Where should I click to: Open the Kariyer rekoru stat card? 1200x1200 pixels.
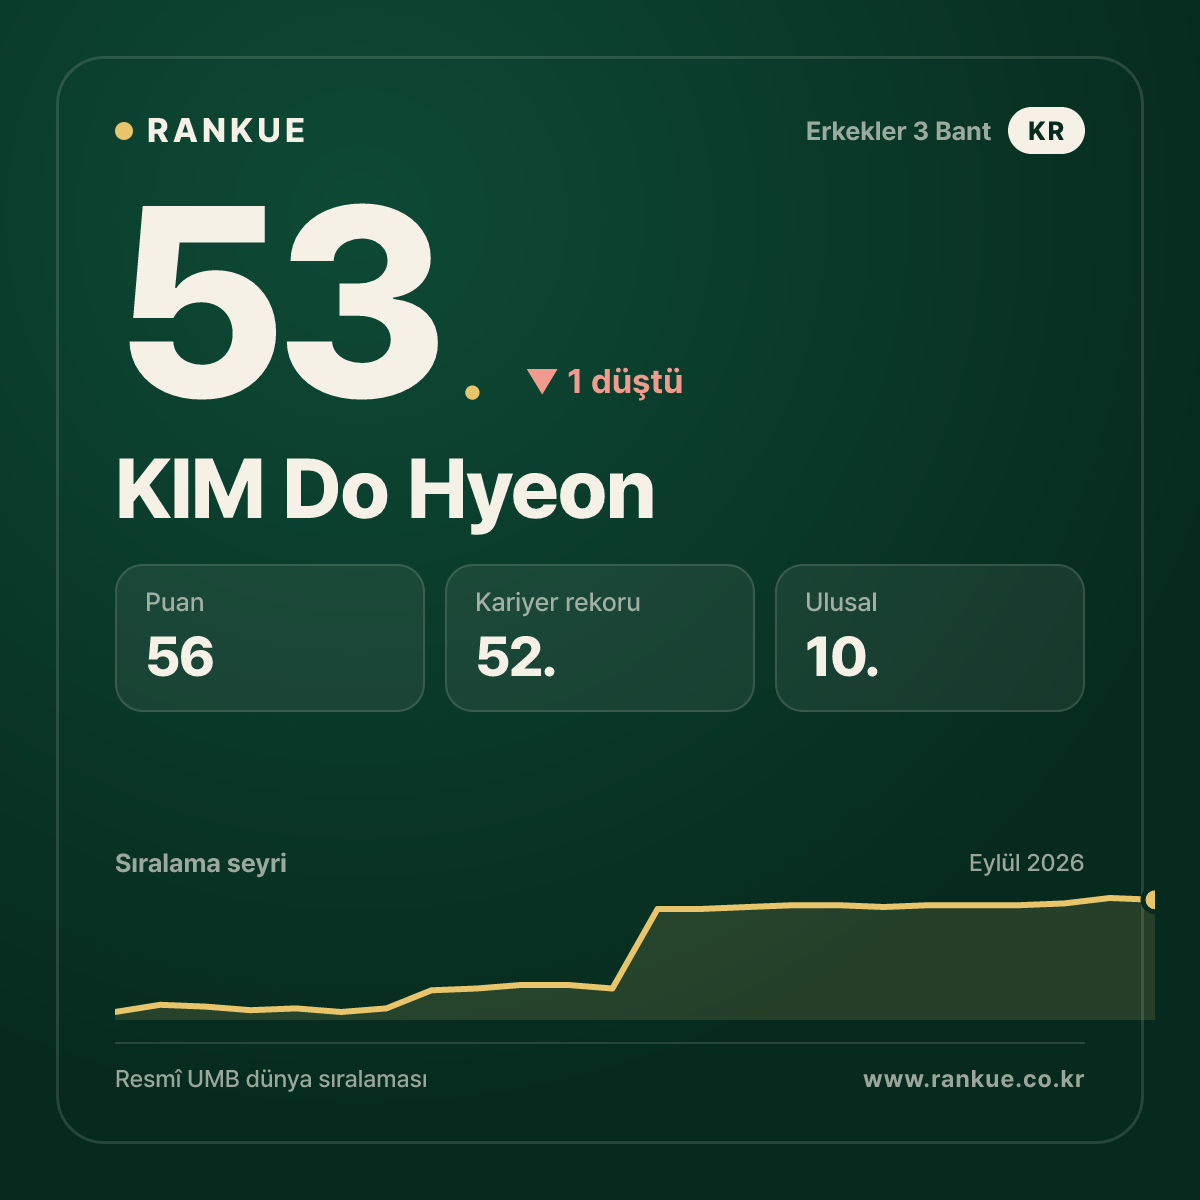tap(600, 638)
